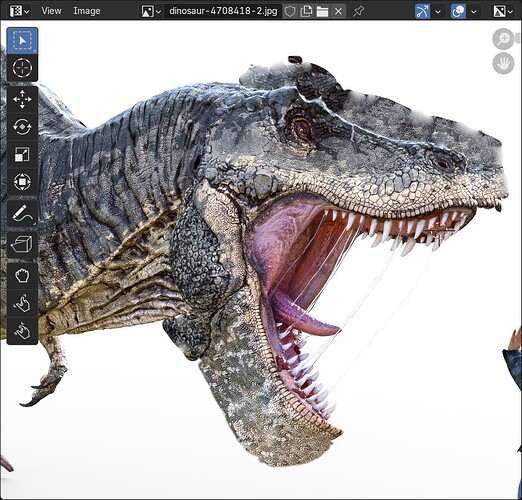Image resolution: width=522 pixels, height=500 pixels.
Task: Unlink the dinosaur image with X
Action: (x=338, y=11)
